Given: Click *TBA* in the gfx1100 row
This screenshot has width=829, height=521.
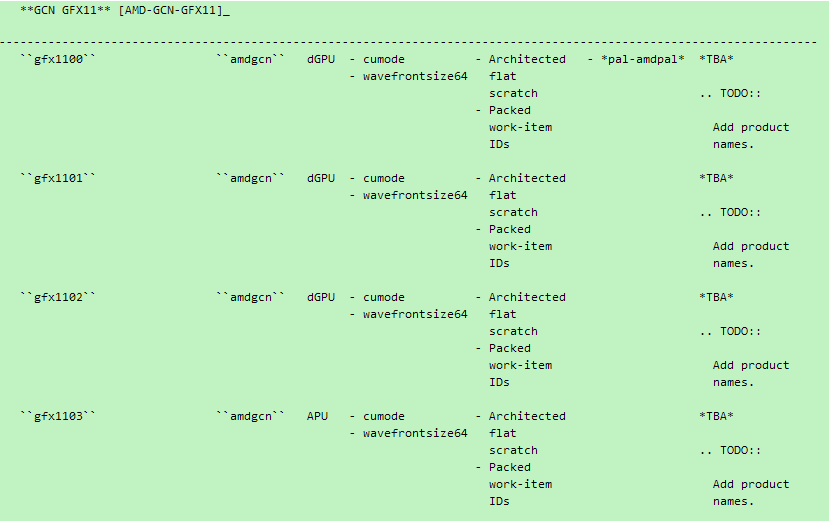Looking at the screenshot, I should (716, 59).
